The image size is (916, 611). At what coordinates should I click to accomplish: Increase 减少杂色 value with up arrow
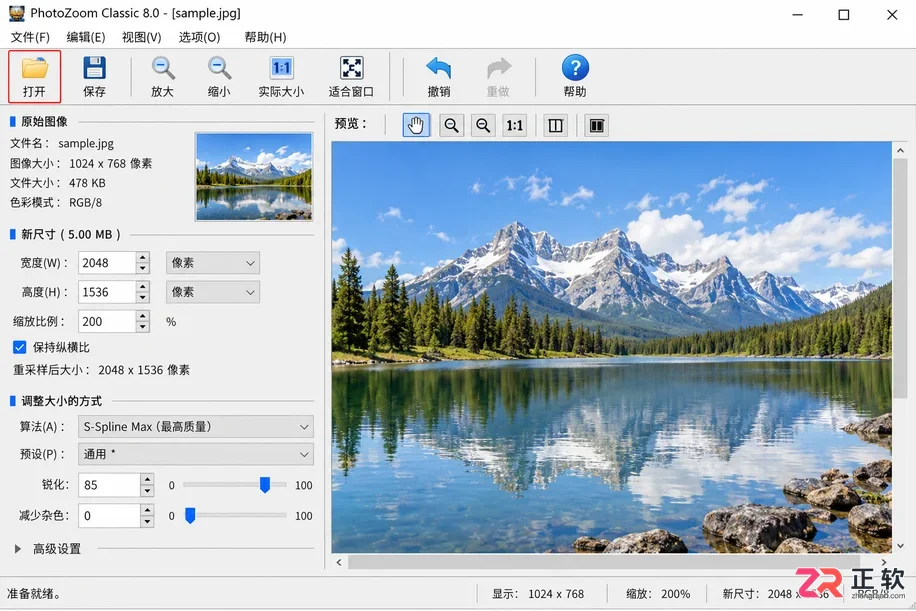[x=147, y=510]
